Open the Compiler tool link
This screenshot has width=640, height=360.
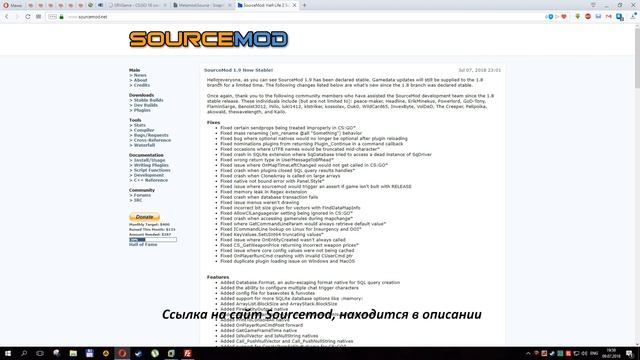coord(144,130)
